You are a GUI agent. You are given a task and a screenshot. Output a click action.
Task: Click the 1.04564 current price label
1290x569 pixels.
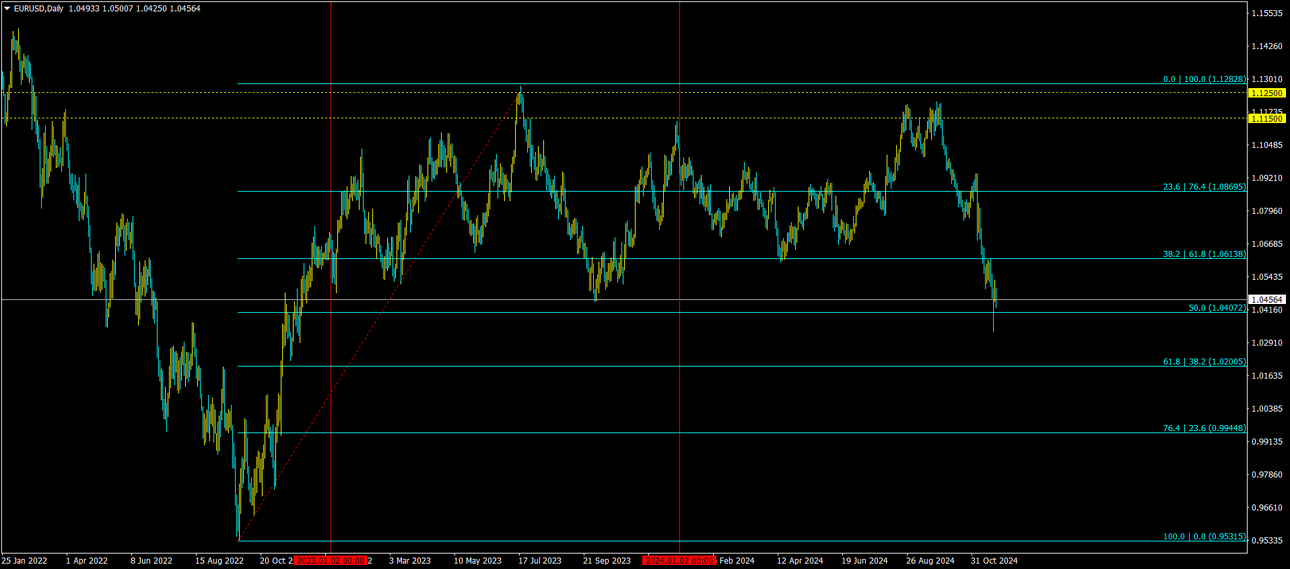pos(1267,299)
